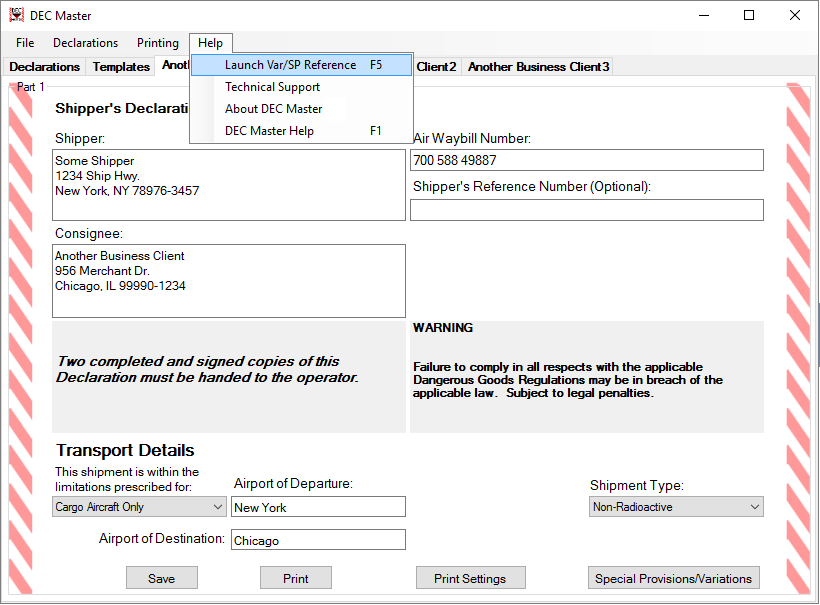Edit the Airport of Departure field
This screenshot has width=820, height=605.
[x=318, y=507]
